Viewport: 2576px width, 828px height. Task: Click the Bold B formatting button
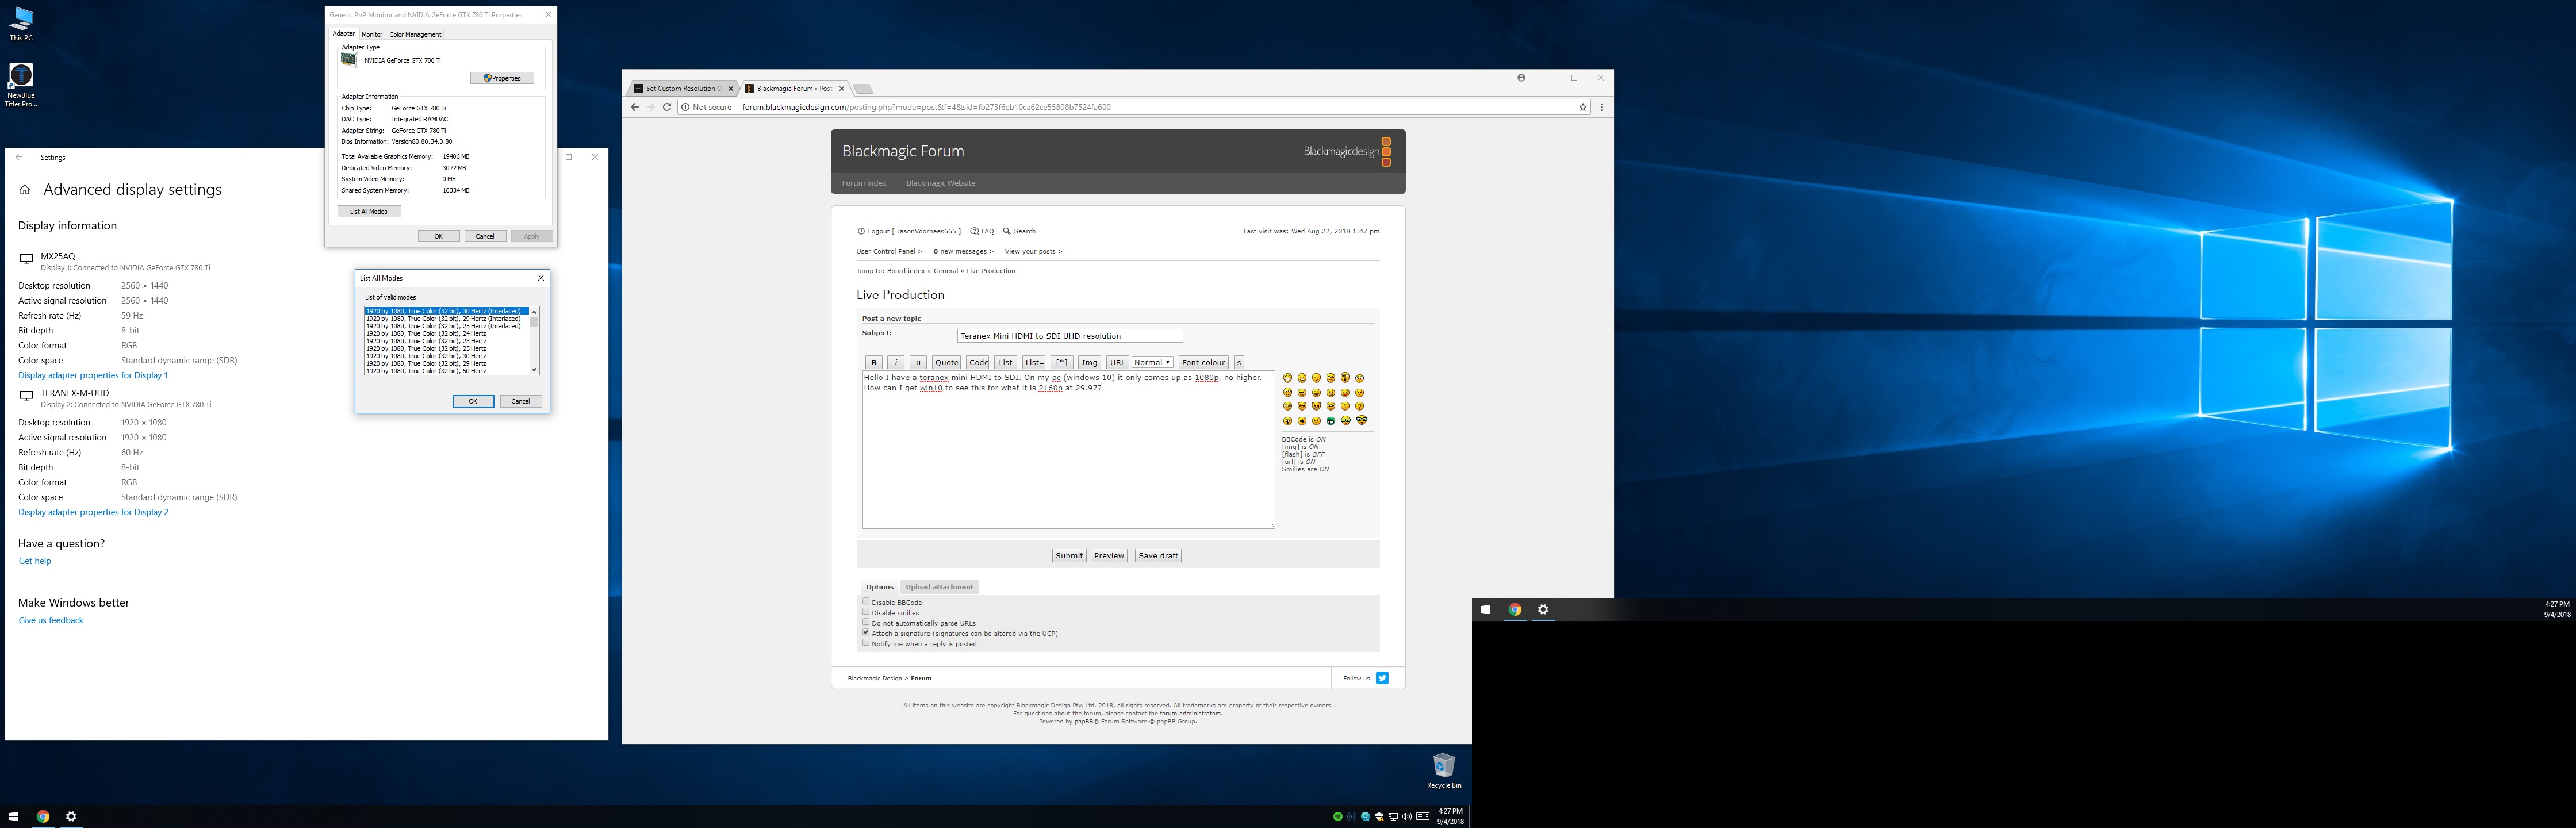(874, 363)
